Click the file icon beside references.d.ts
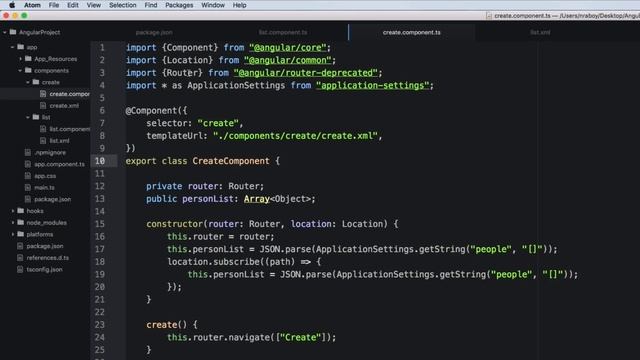 20,258
